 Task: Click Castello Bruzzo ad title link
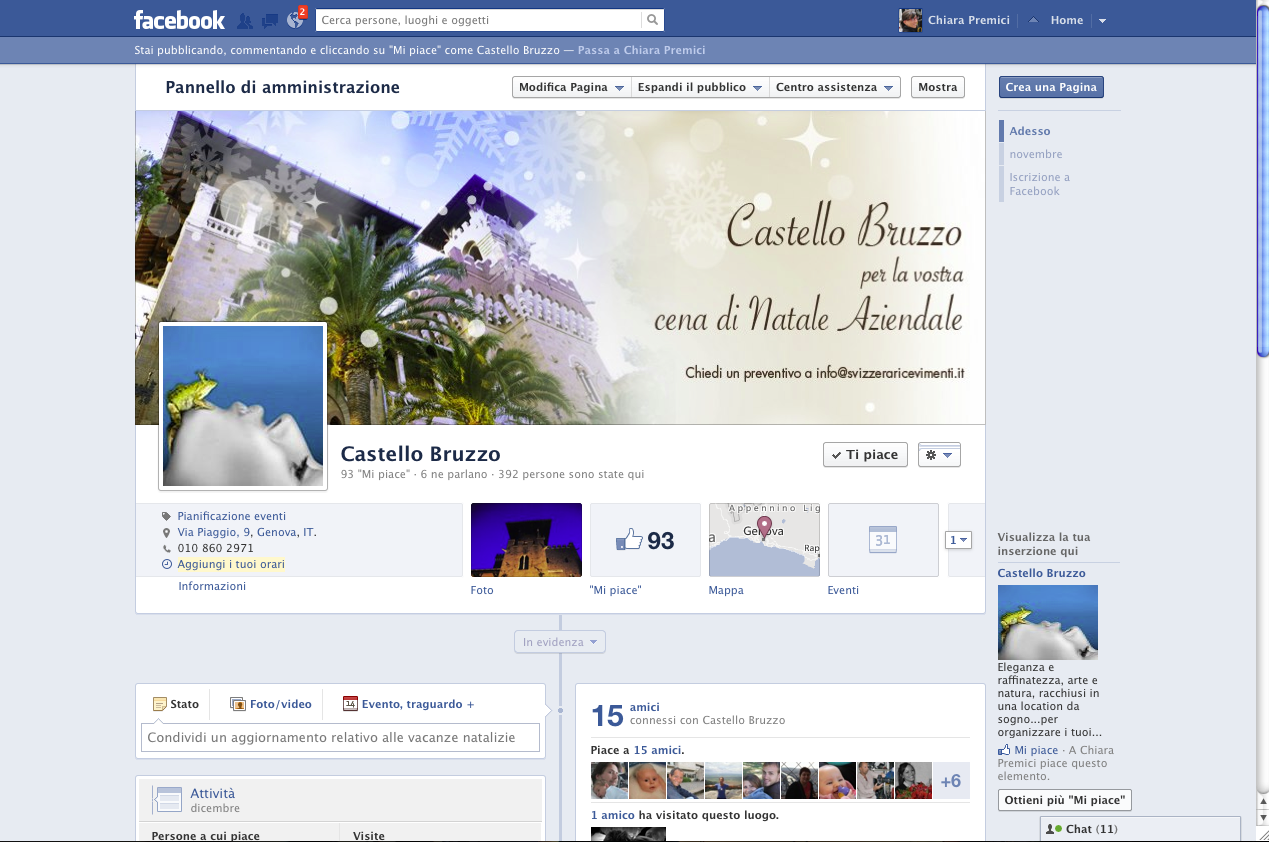pos(1041,573)
